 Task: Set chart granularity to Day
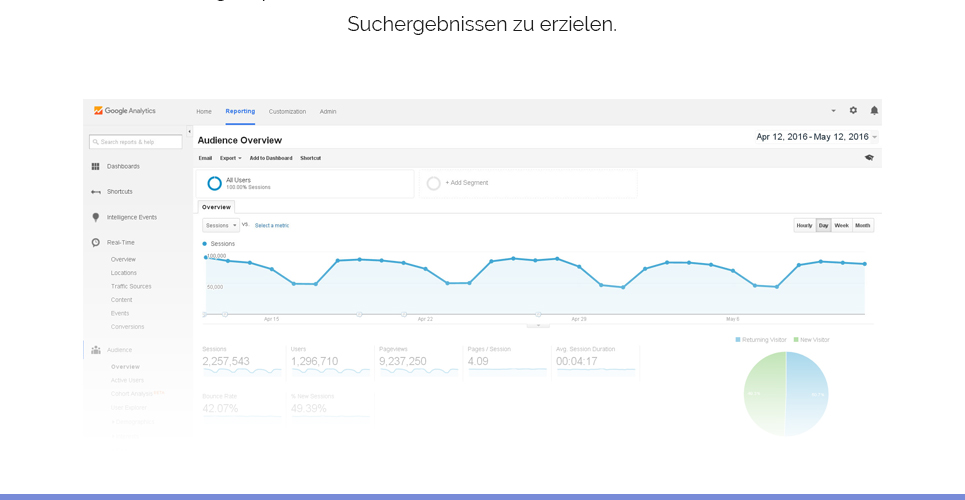click(823, 225)
